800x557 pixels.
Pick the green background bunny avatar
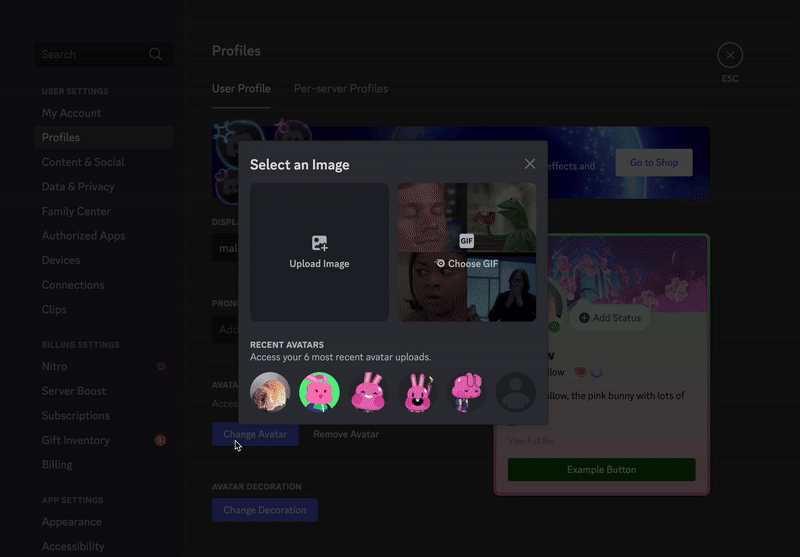click(319, 392)
